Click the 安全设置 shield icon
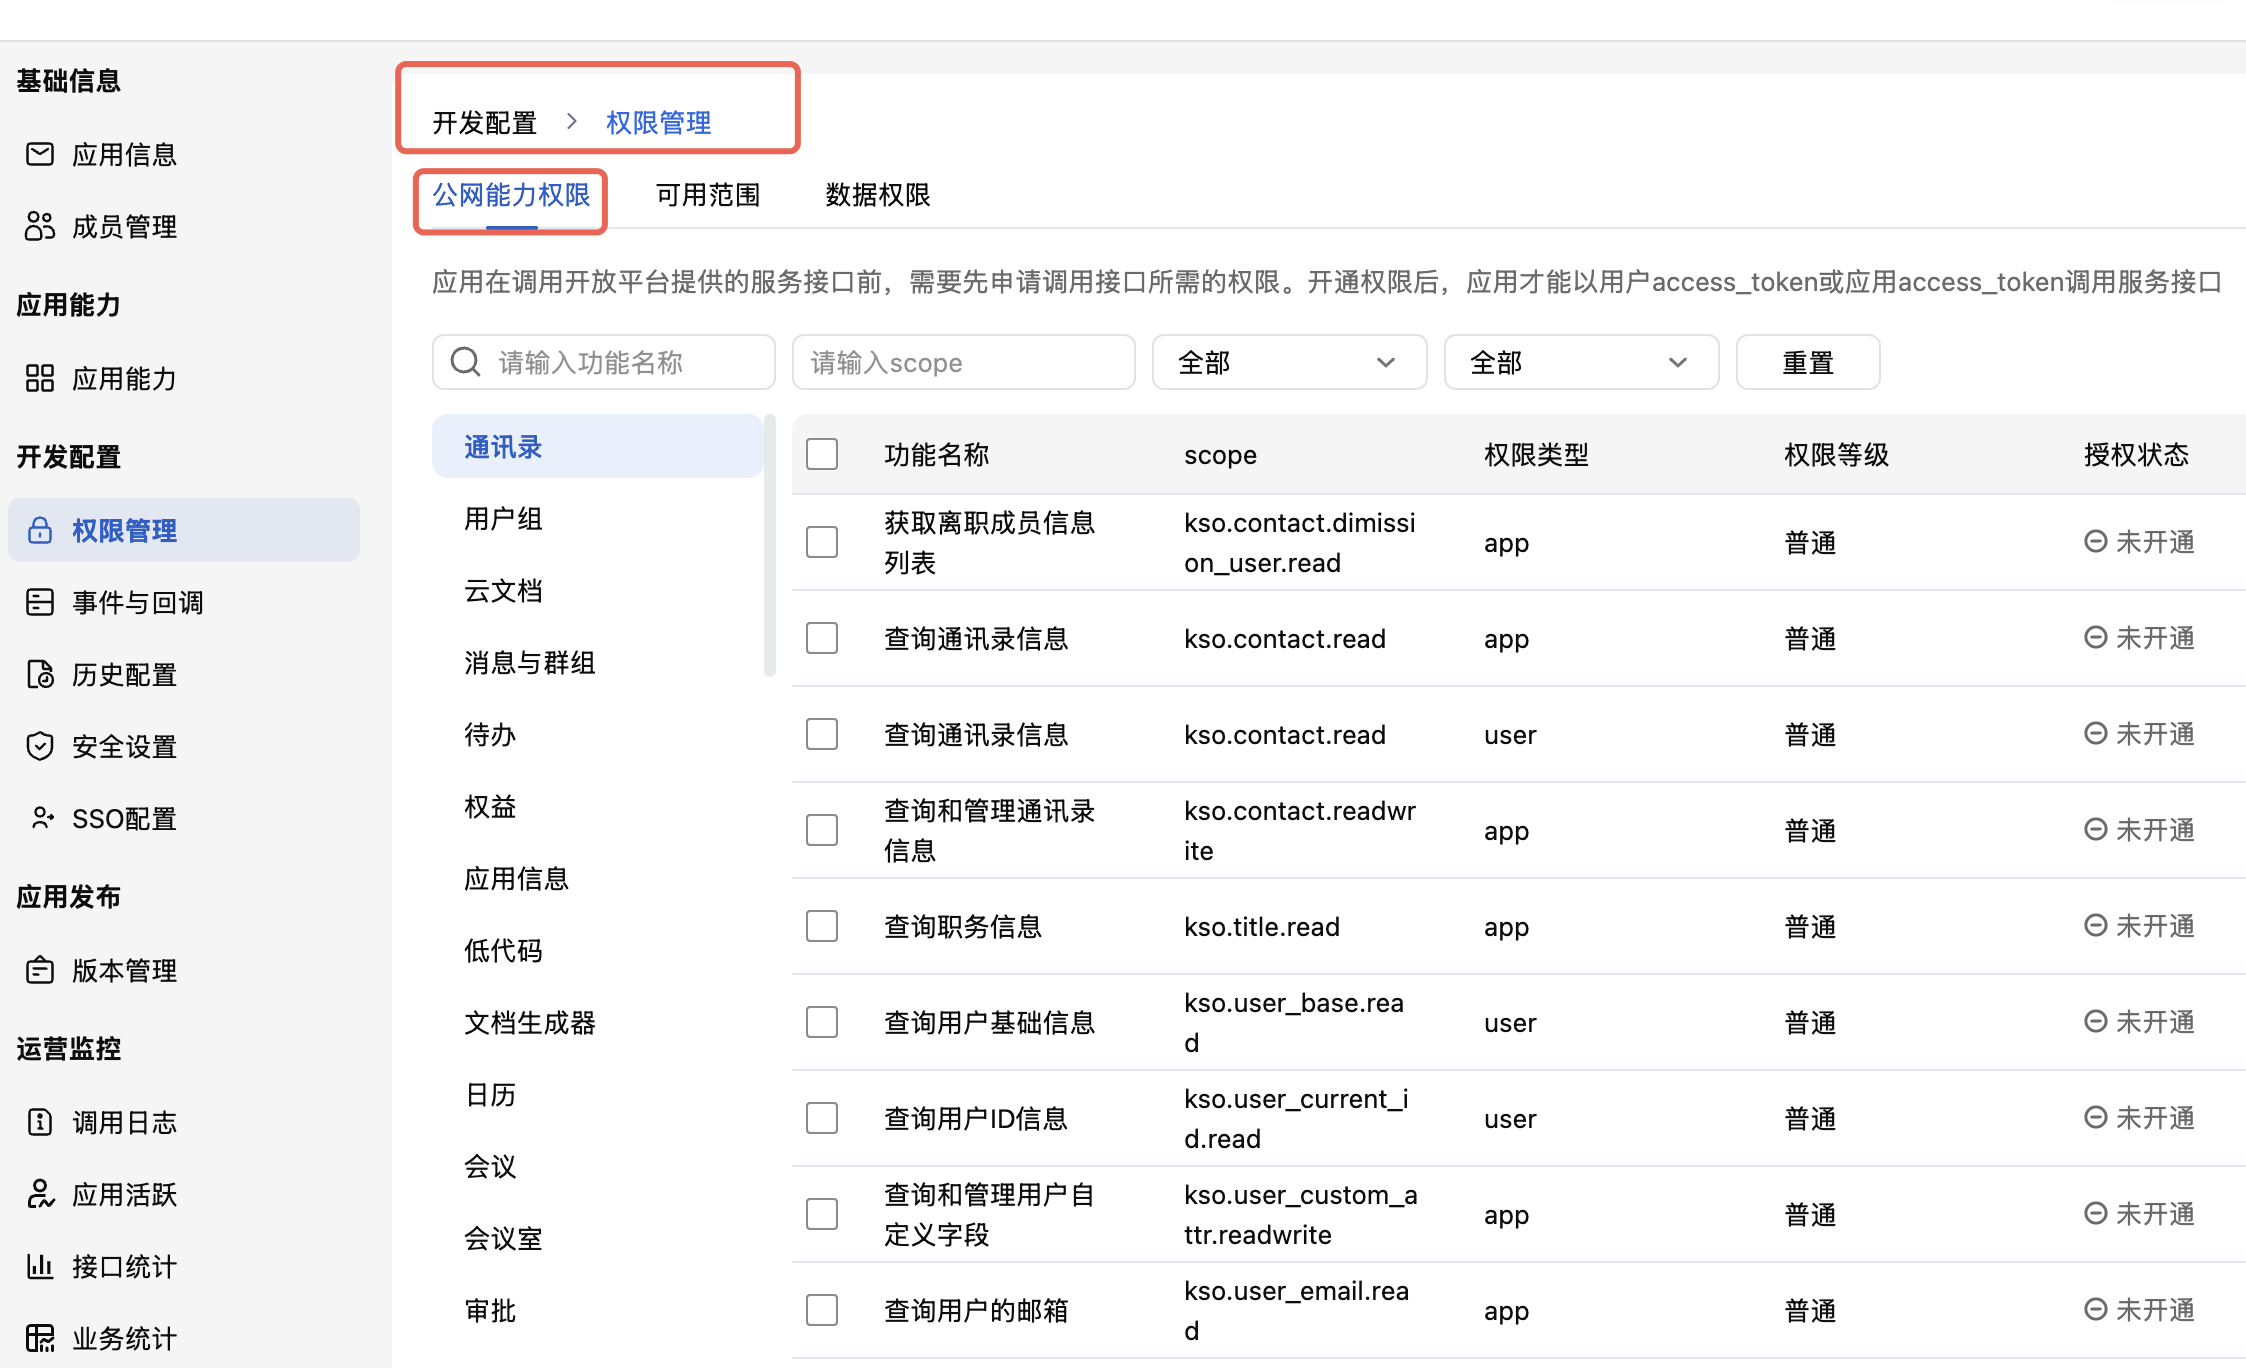The width and height of the screenshot is (2246, 1368). pyautogui.click(x=40, y=746)
